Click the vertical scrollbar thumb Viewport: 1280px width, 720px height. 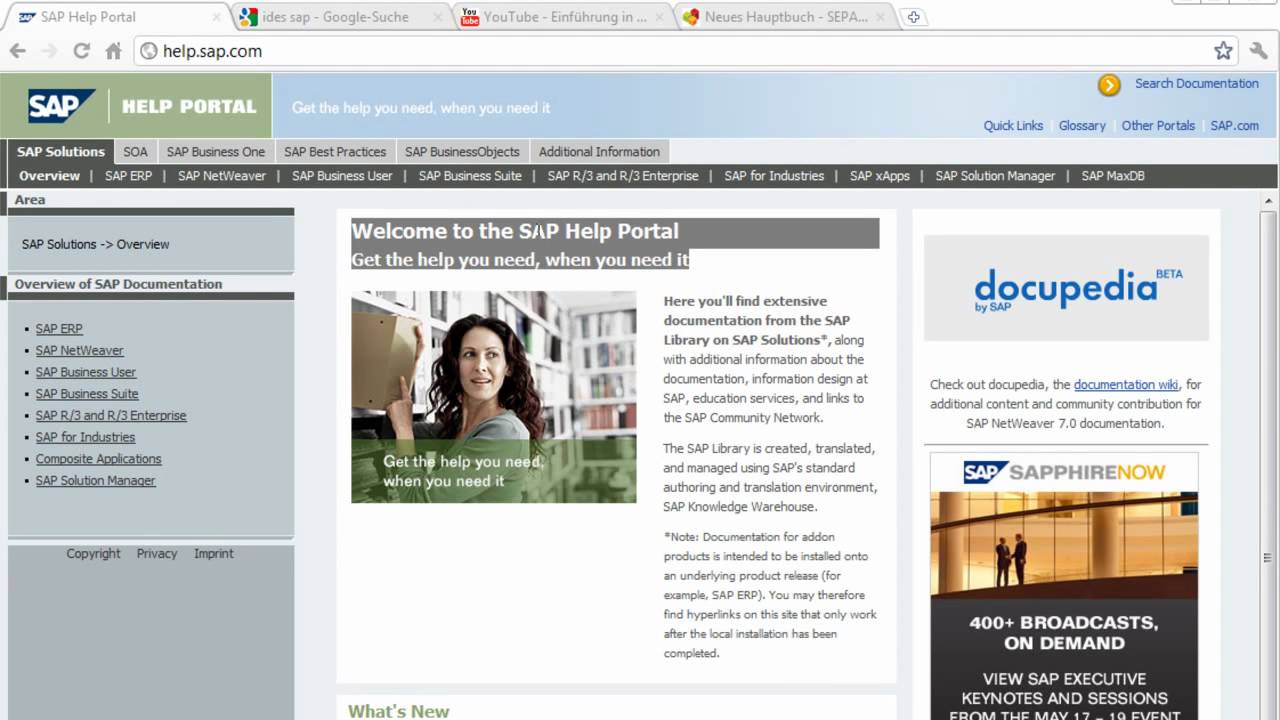pos(1268,560)
